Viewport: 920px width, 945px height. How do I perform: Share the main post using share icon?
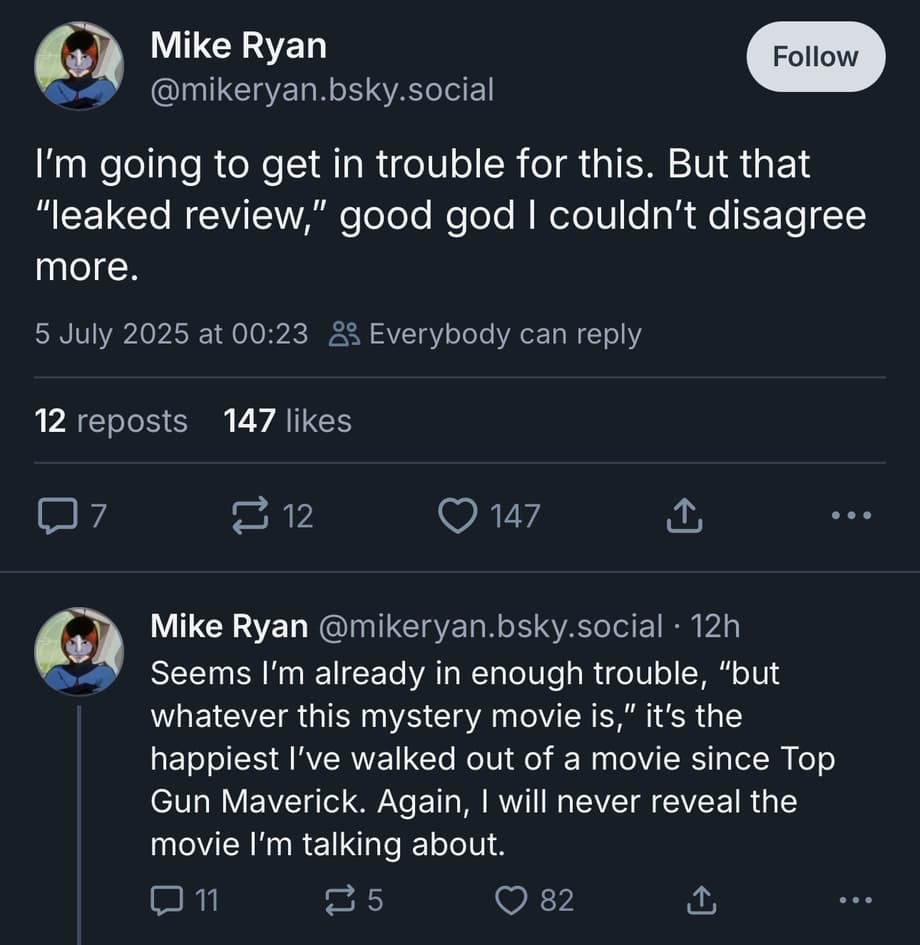point(685,516)
